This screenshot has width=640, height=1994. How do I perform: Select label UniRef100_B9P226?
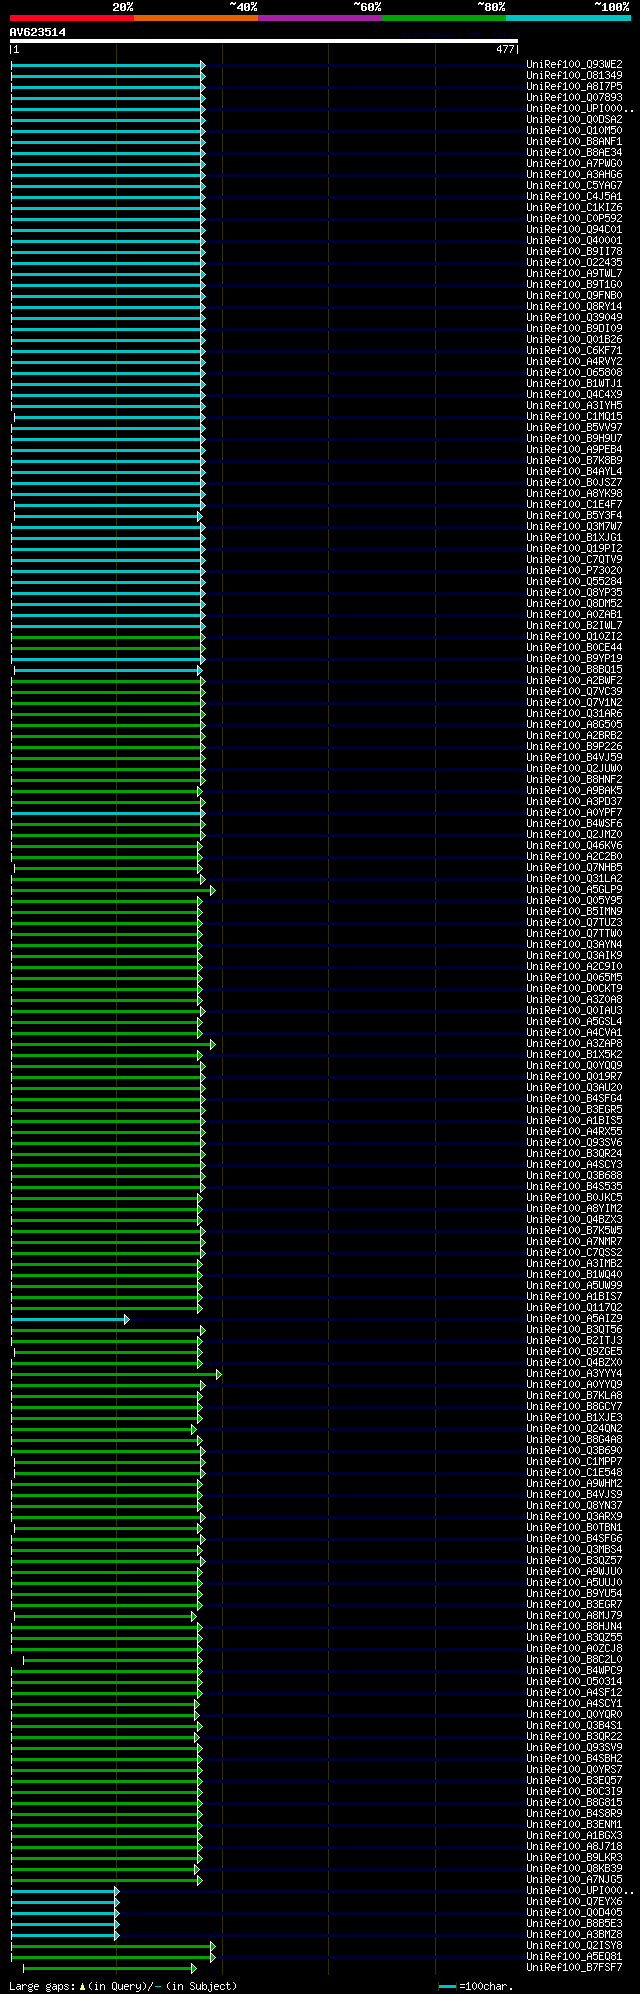pos(574,746)
